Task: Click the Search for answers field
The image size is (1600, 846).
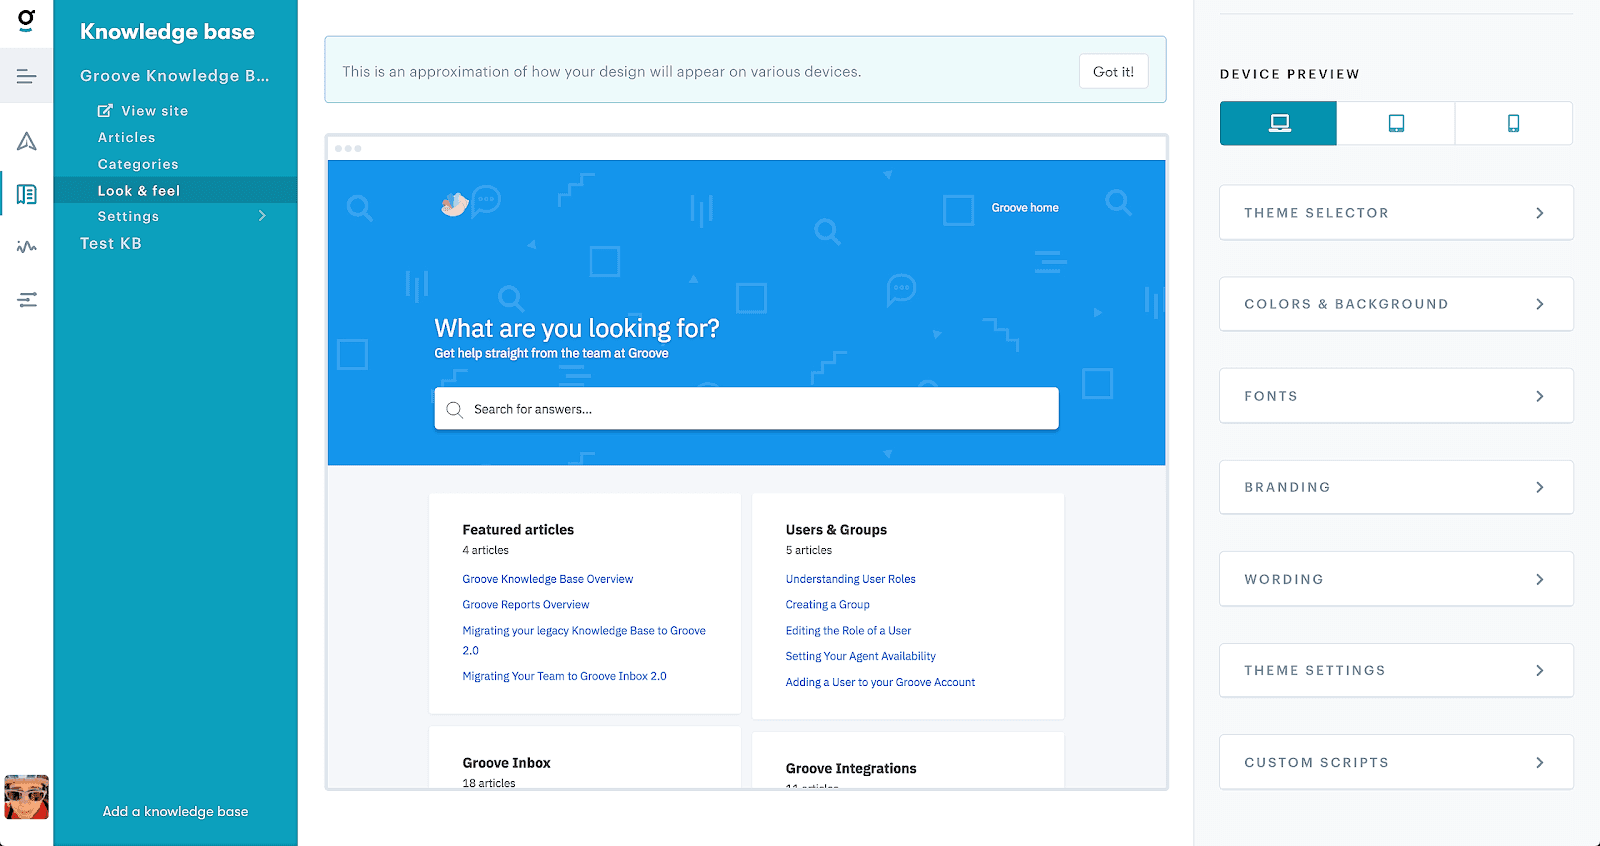Action: [746, 409]
